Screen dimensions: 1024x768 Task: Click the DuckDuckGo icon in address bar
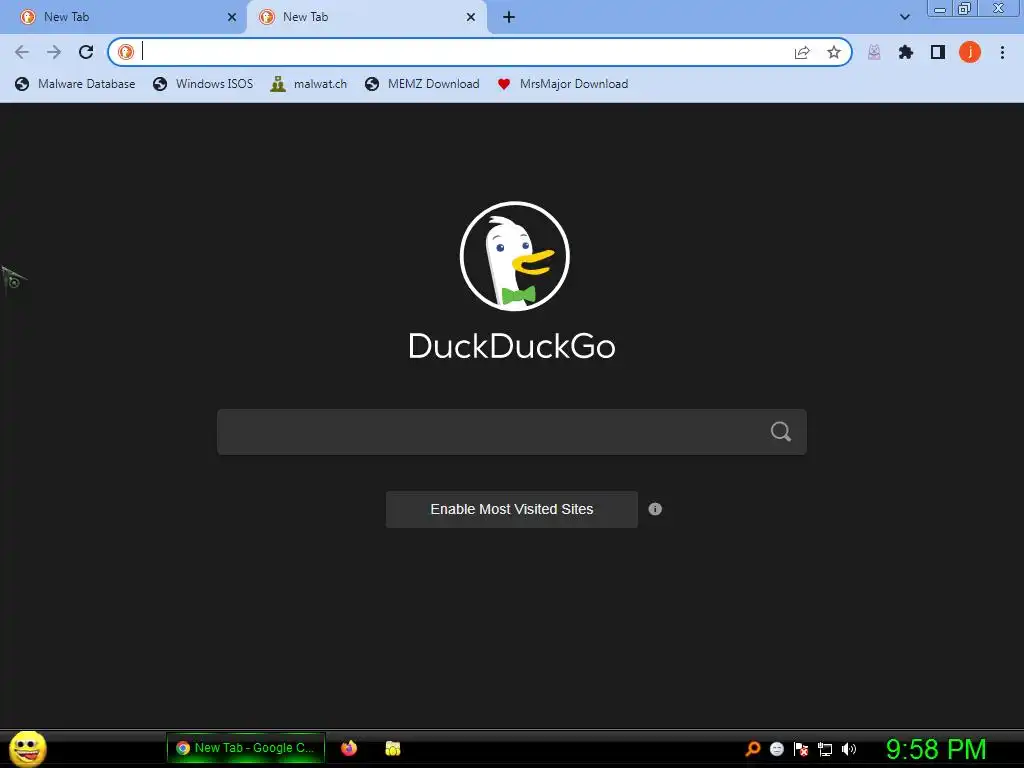pyautogui.click(x=126, y=52)
